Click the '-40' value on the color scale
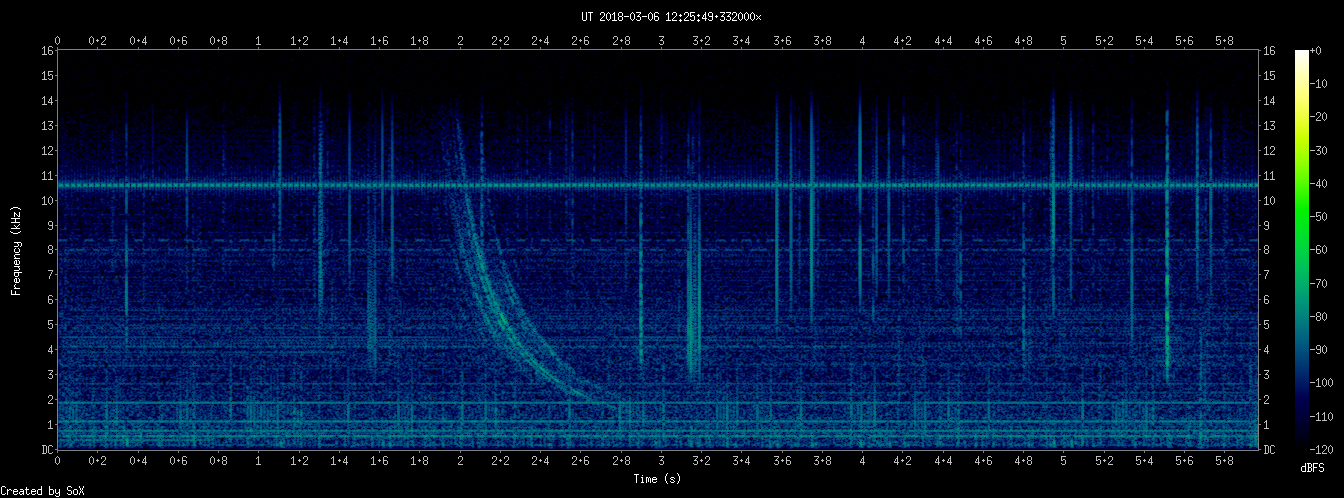This screenshot has width=1344, height=498. pyautogui.click(x=1321, y=184)
